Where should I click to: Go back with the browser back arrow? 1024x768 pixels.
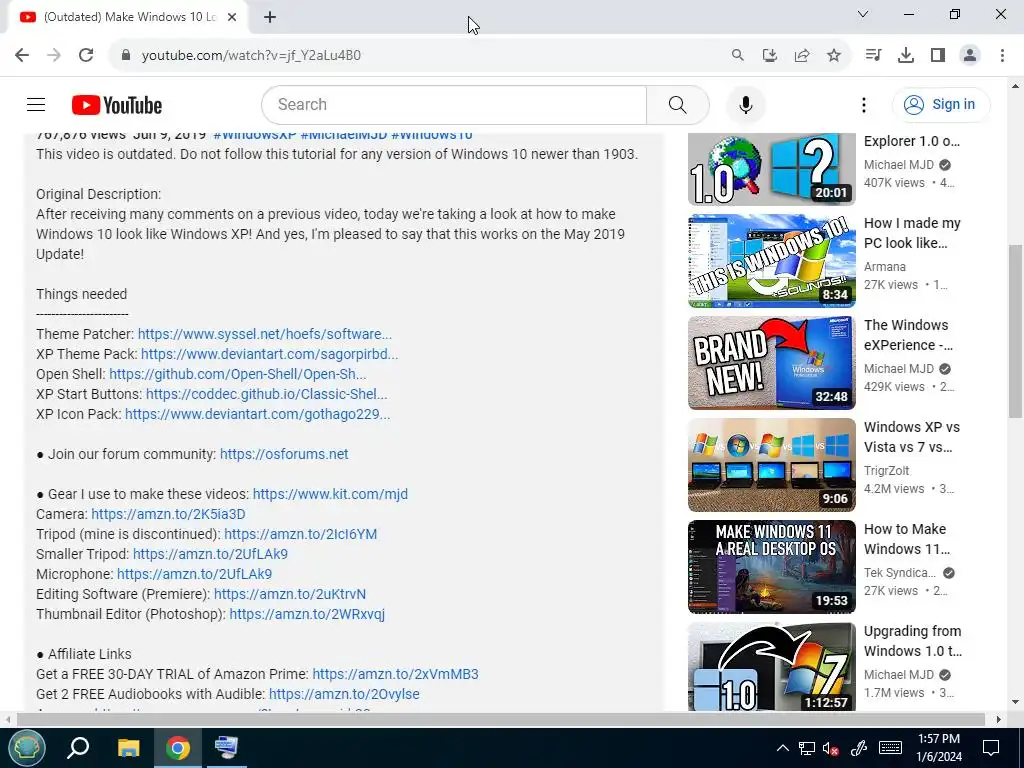tap(22, 55)
